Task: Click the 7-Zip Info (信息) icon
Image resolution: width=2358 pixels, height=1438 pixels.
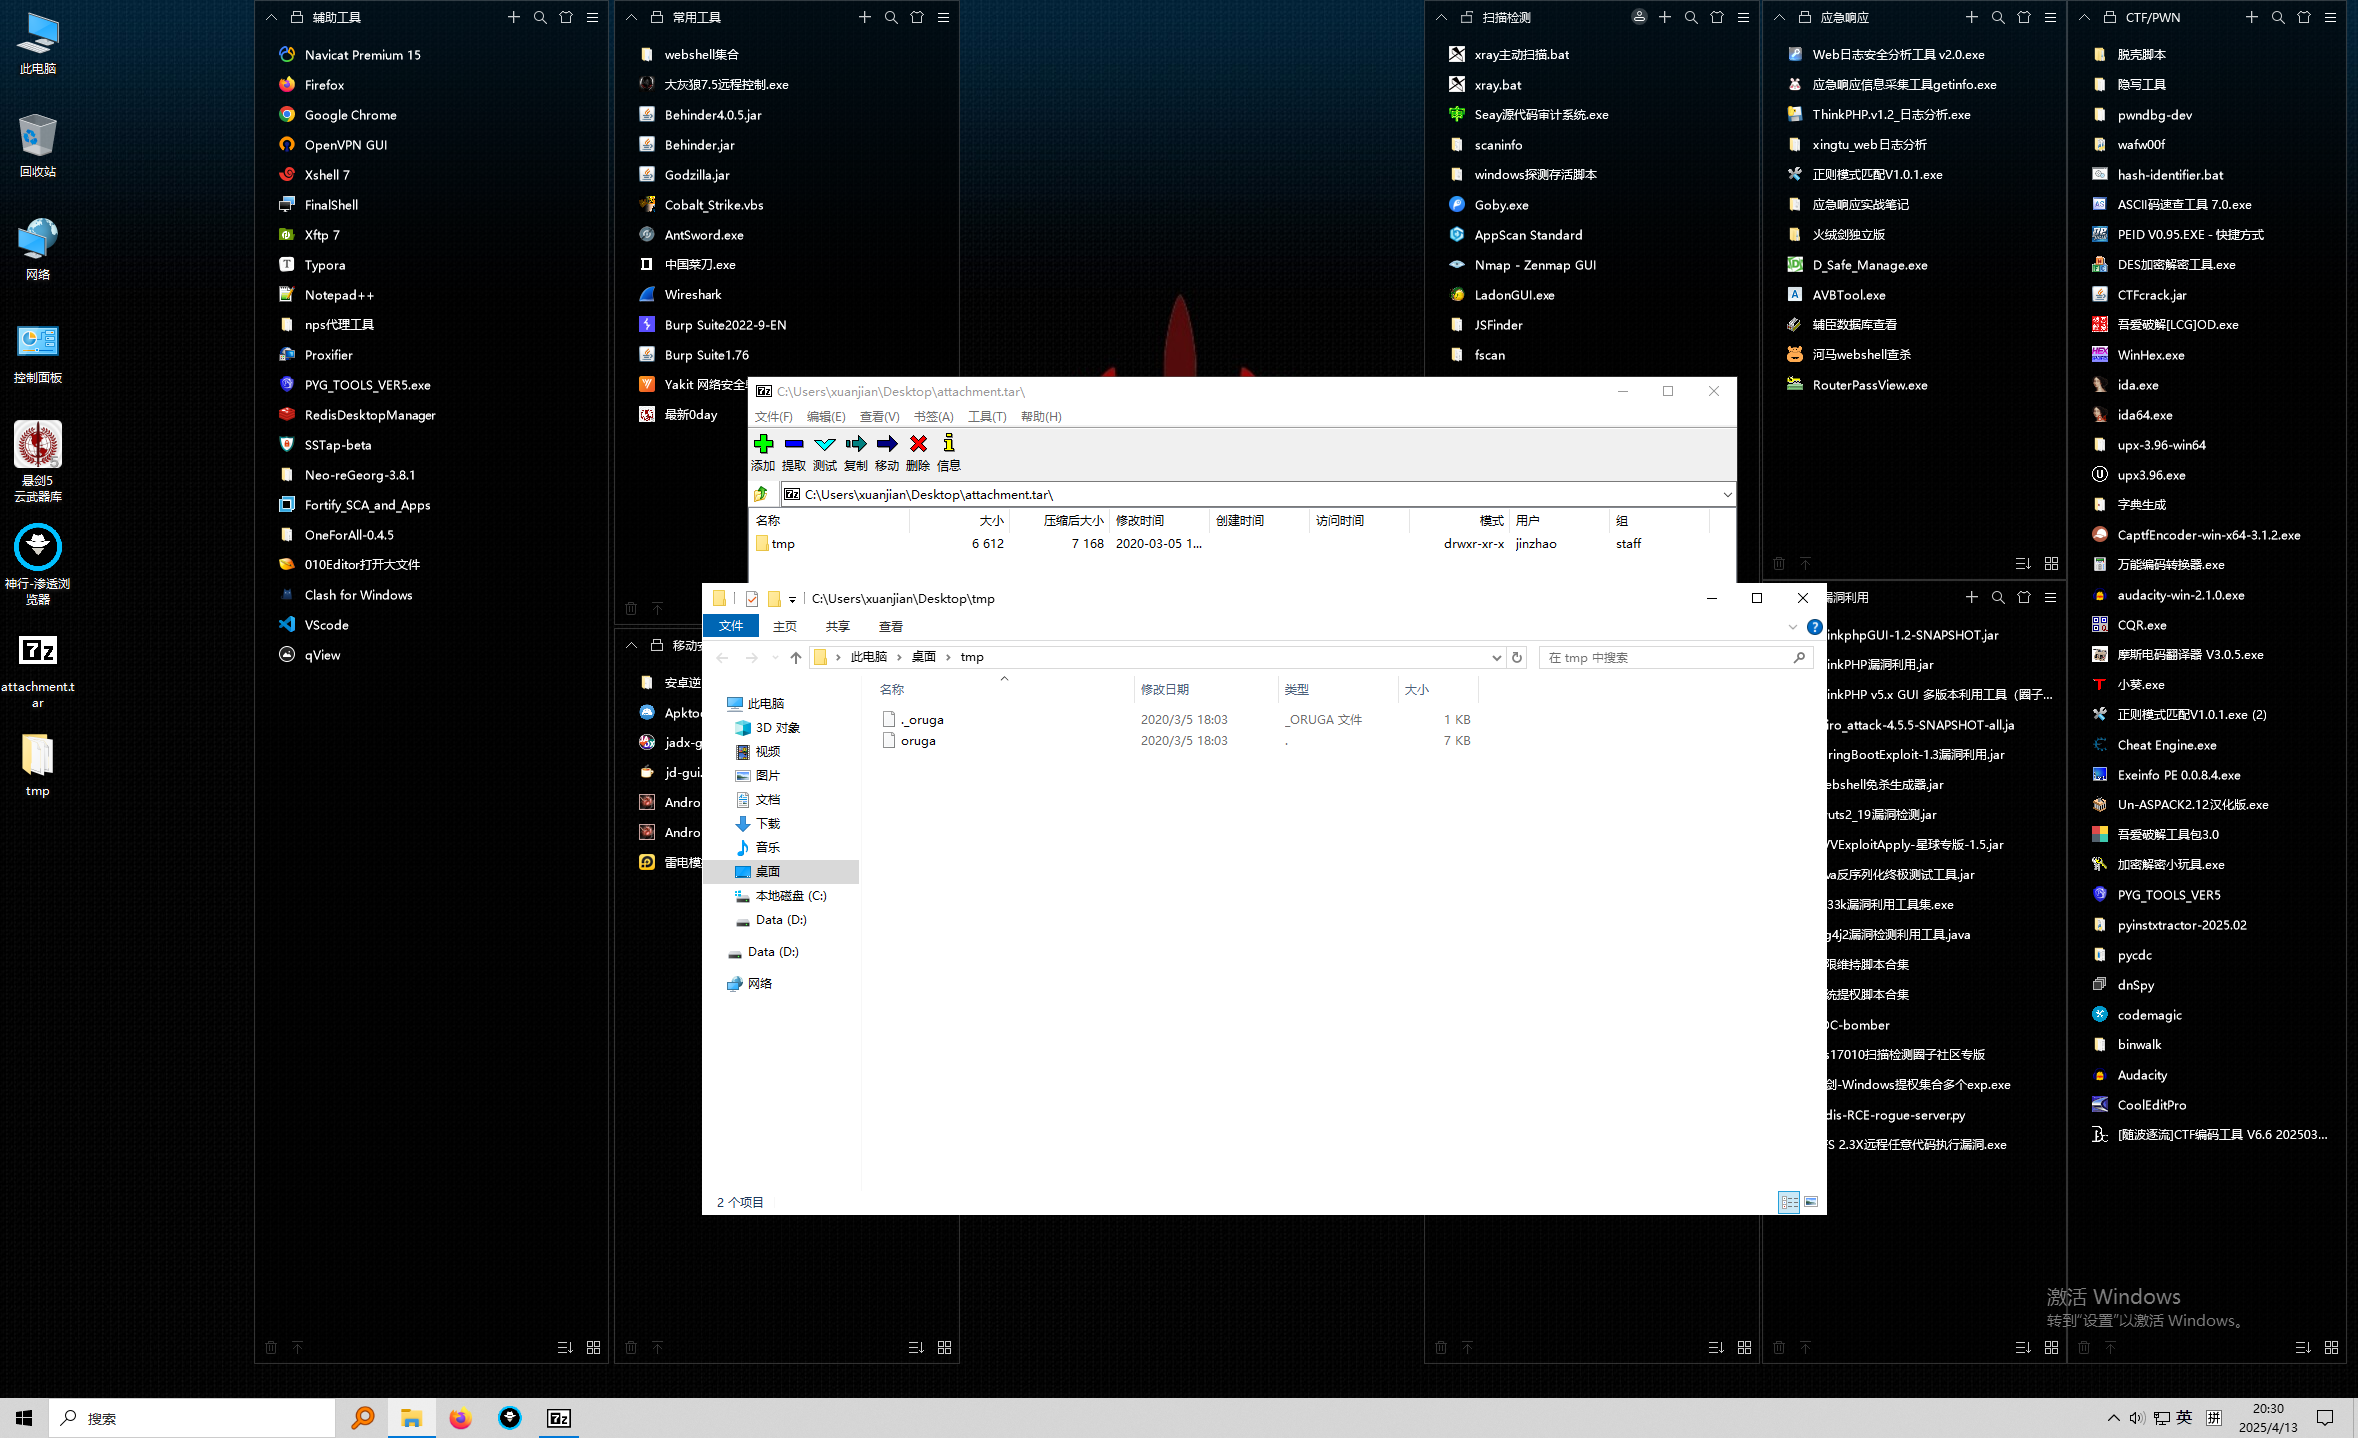Action: [948, 452]
